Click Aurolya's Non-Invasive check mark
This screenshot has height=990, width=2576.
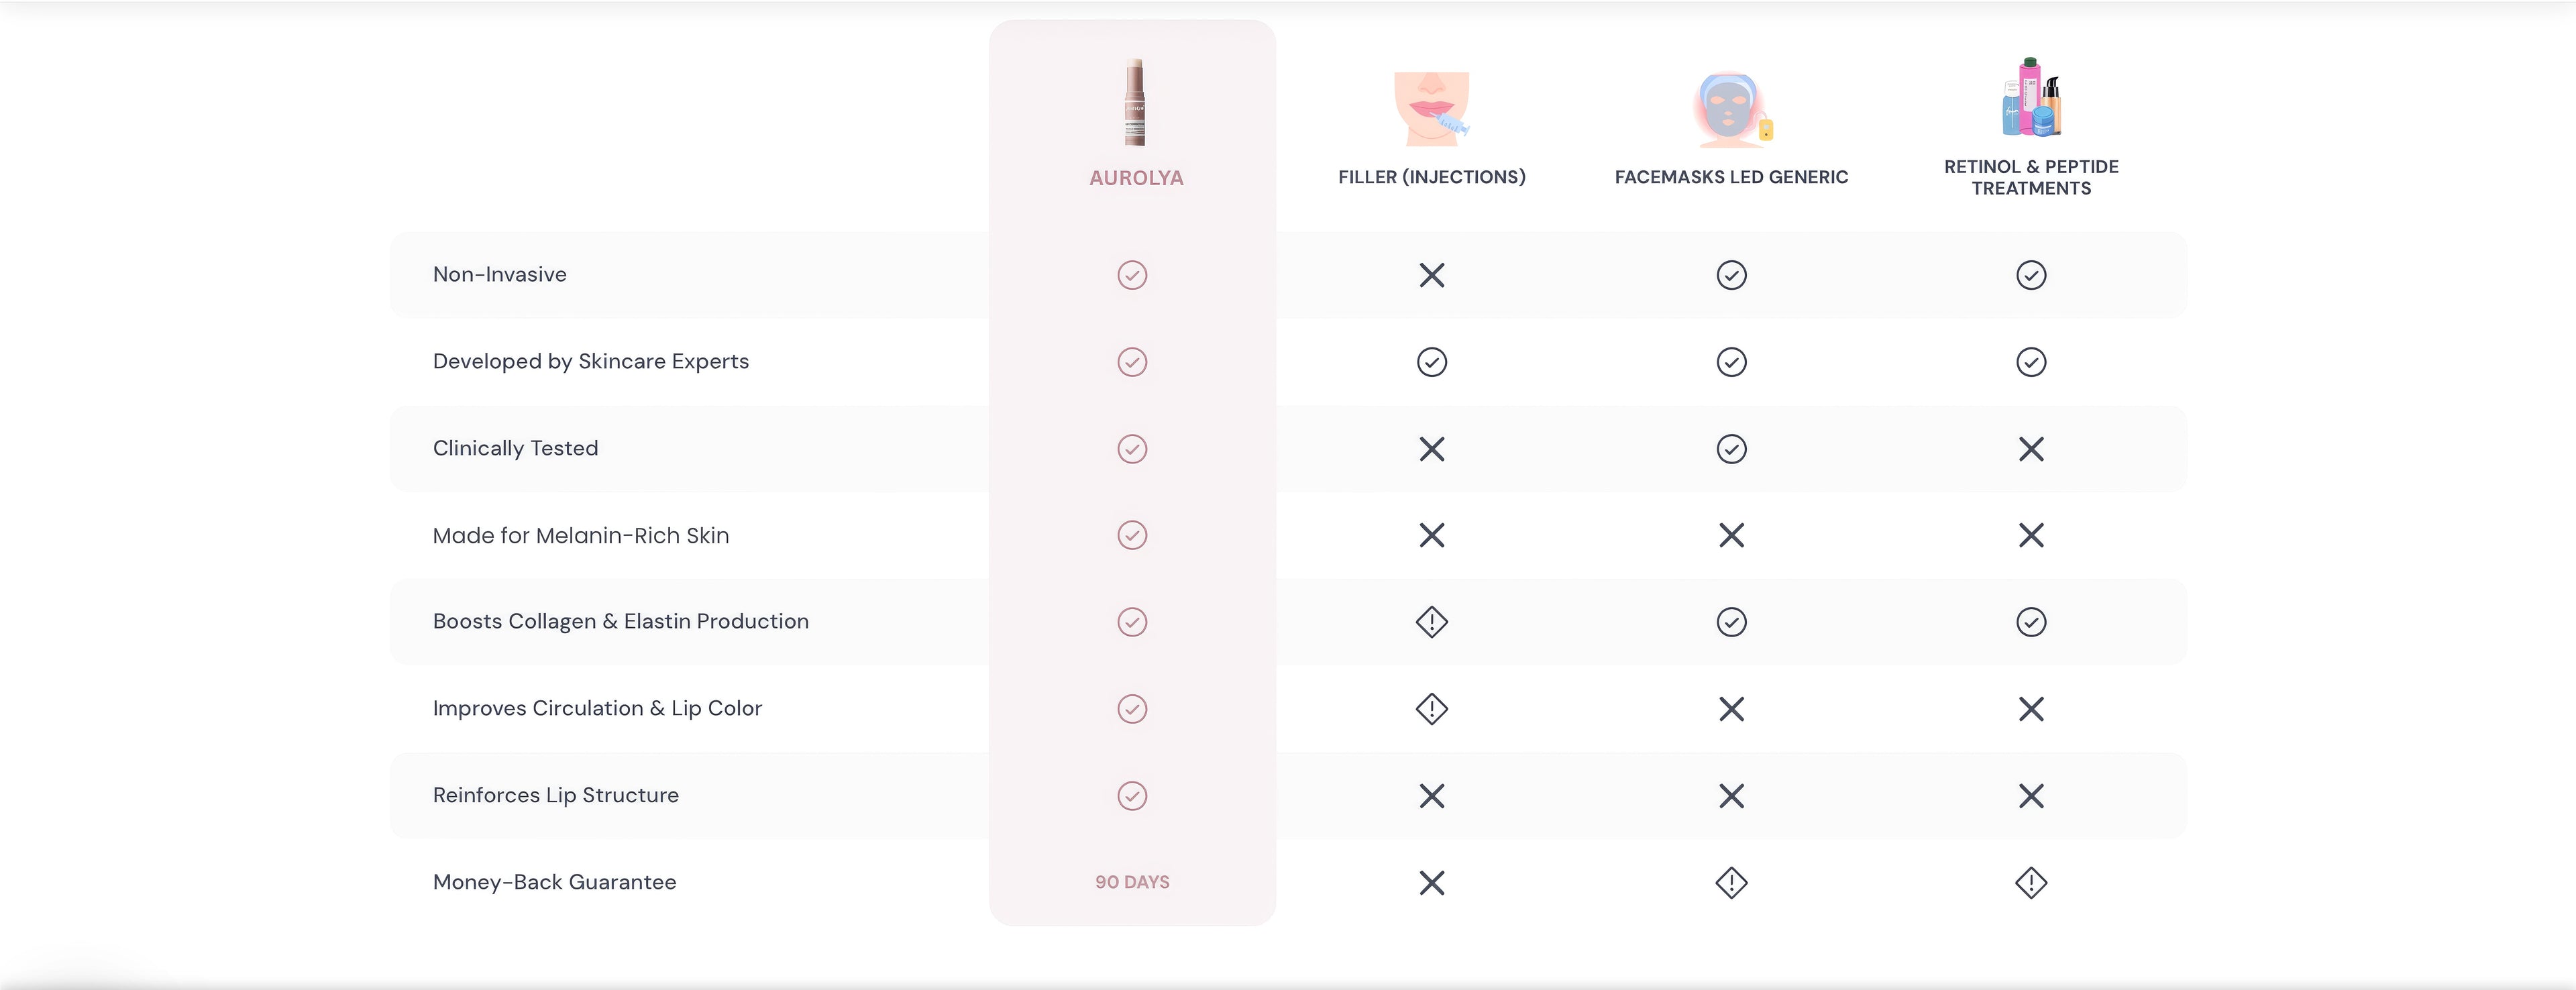1132,275
